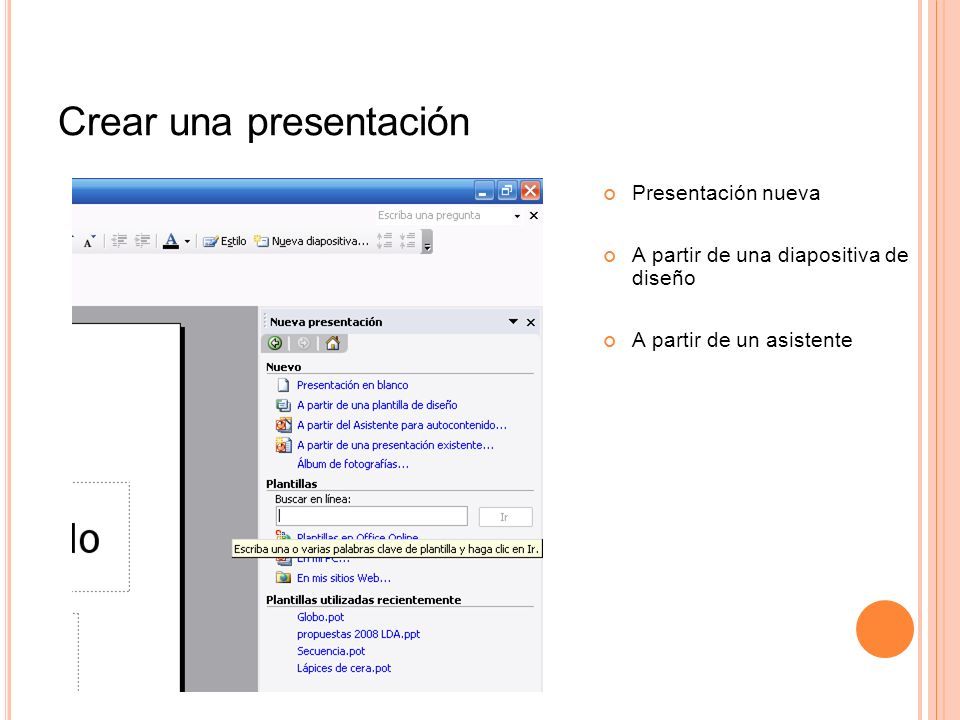Click the Estilo toolbar button
This screenshot has width=960, height=720.
225,241
